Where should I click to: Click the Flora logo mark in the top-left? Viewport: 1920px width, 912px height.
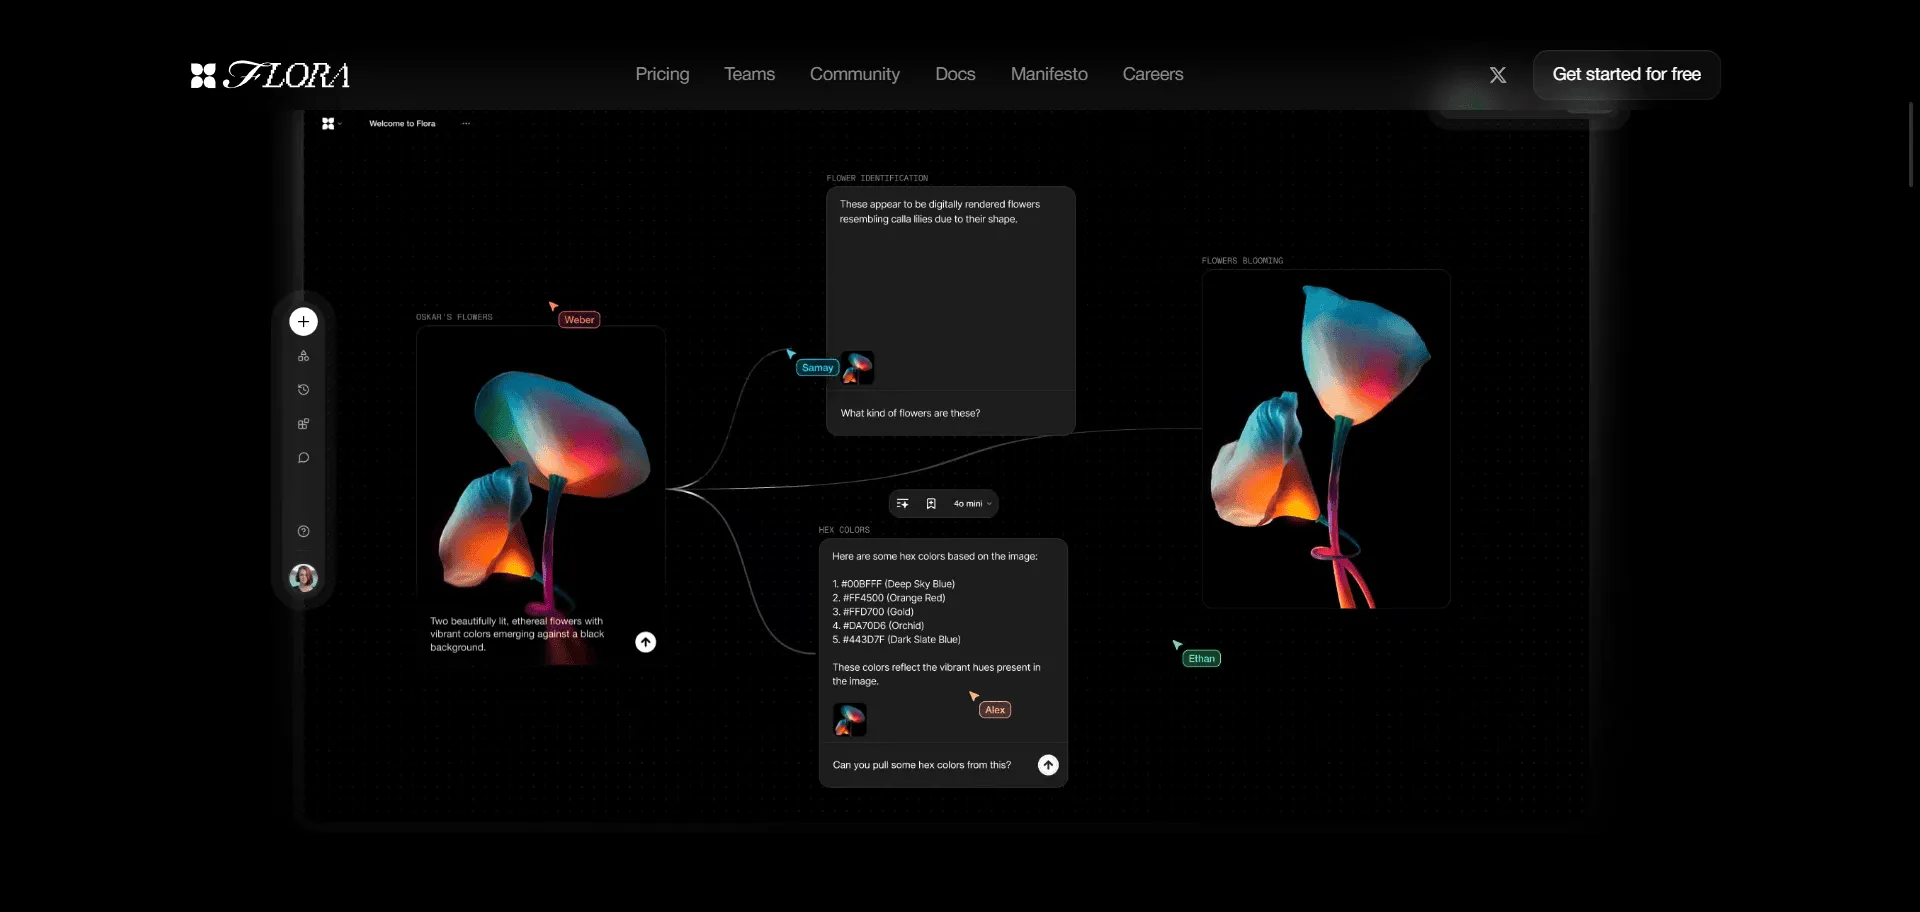[204, 75]
